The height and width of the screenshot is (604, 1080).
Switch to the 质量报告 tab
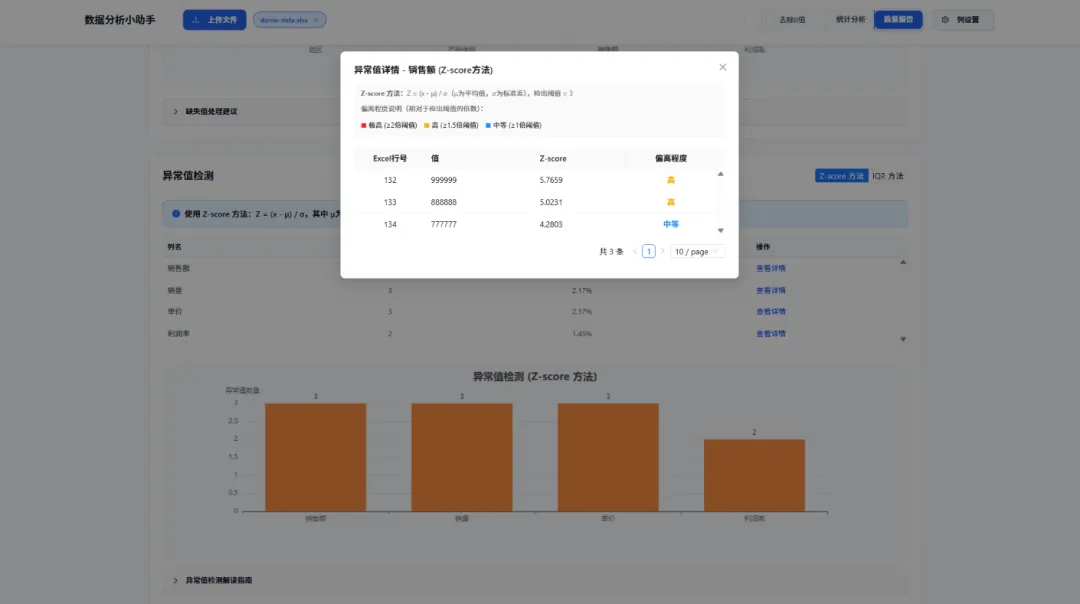898,19
